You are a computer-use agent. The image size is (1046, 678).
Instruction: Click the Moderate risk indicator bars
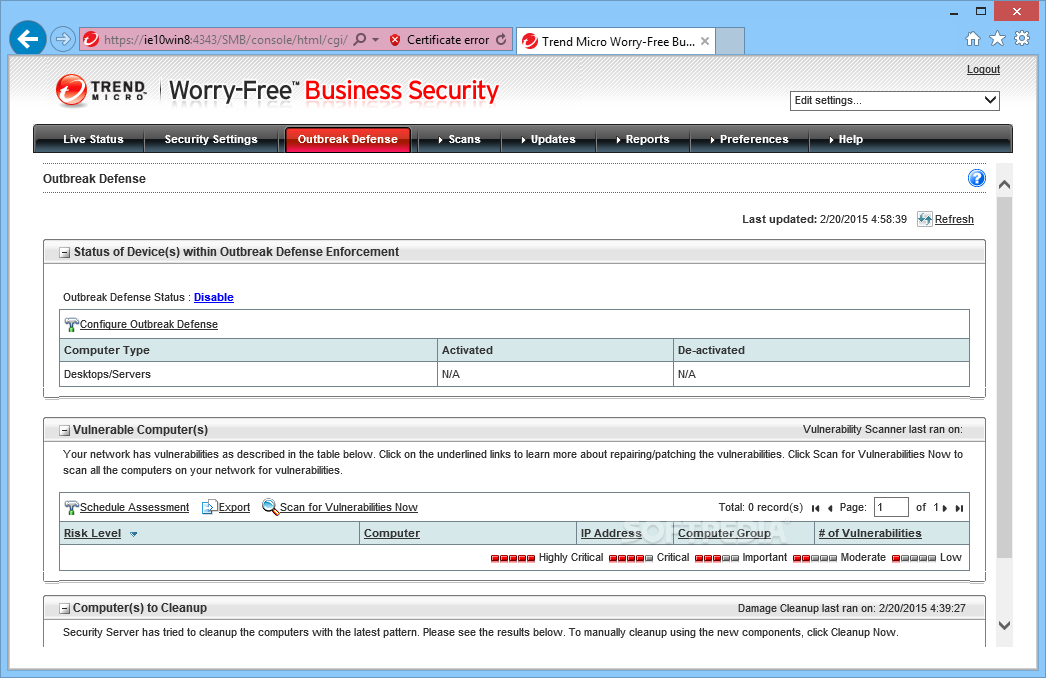click(x=815, y=559)
